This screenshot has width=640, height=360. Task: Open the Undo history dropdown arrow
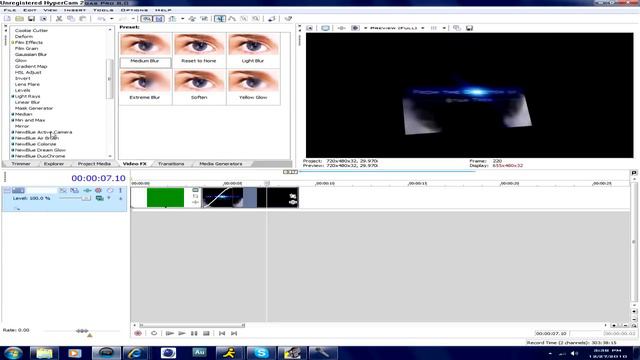(x=111, y=19)
